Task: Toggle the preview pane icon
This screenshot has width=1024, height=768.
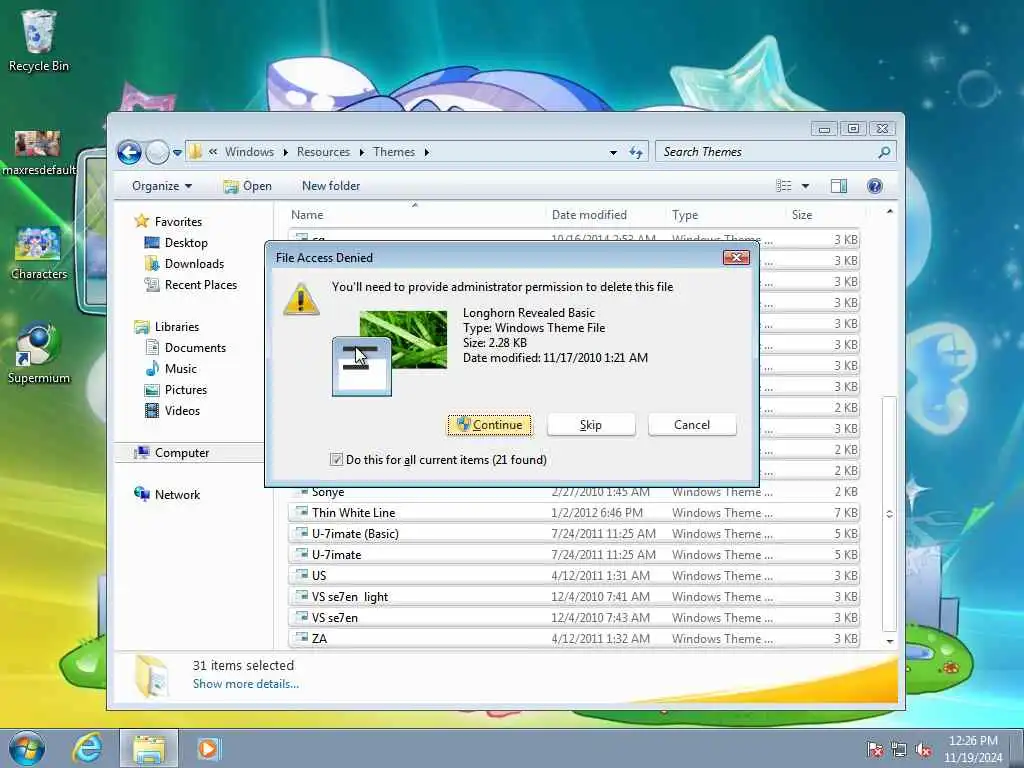Action: pos(839,186)
